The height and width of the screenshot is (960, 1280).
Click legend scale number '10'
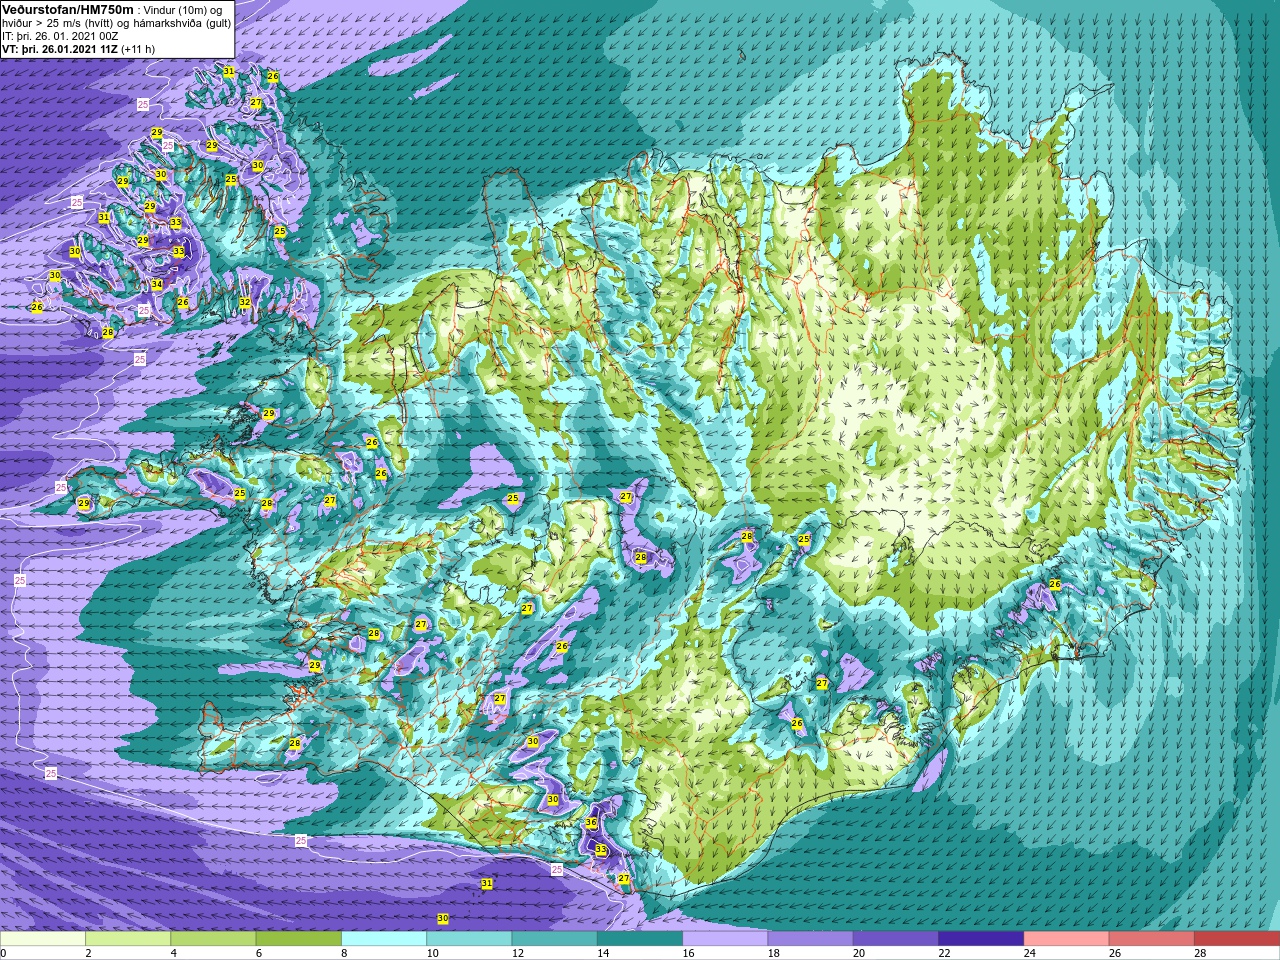[x=432, y=953]
